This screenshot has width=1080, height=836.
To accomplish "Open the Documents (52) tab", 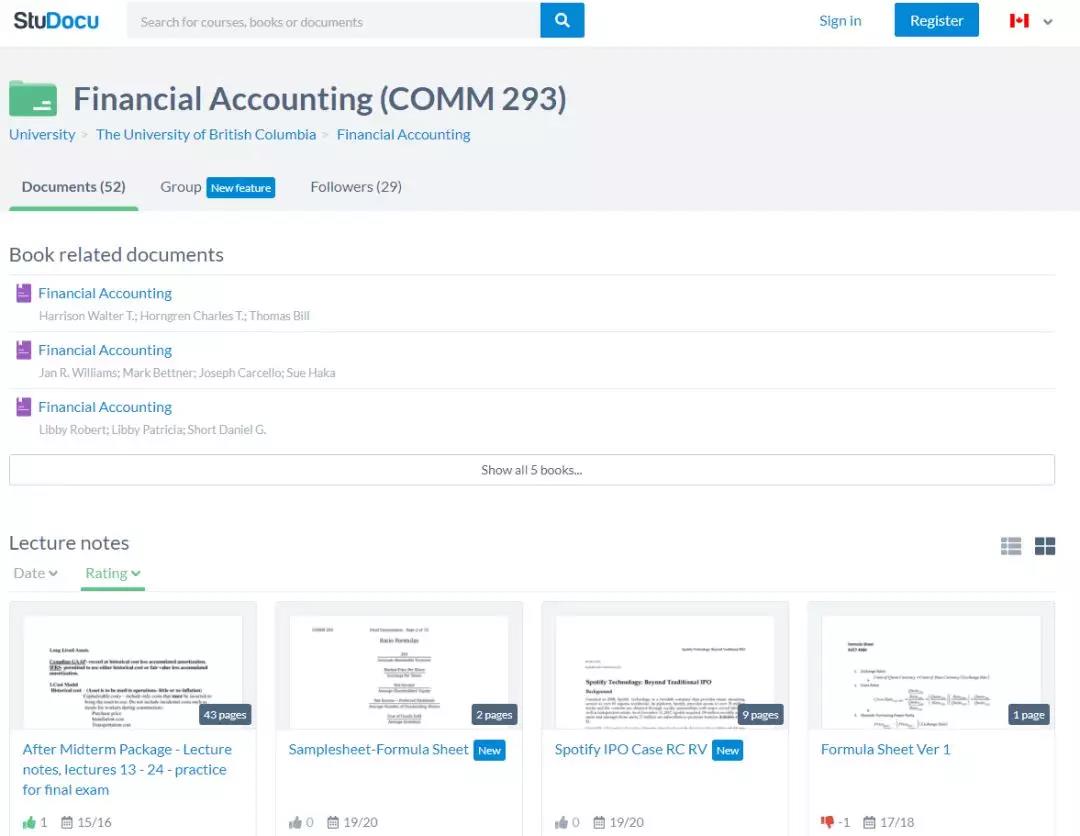I will pyautogui.click(x=74, y=187).
